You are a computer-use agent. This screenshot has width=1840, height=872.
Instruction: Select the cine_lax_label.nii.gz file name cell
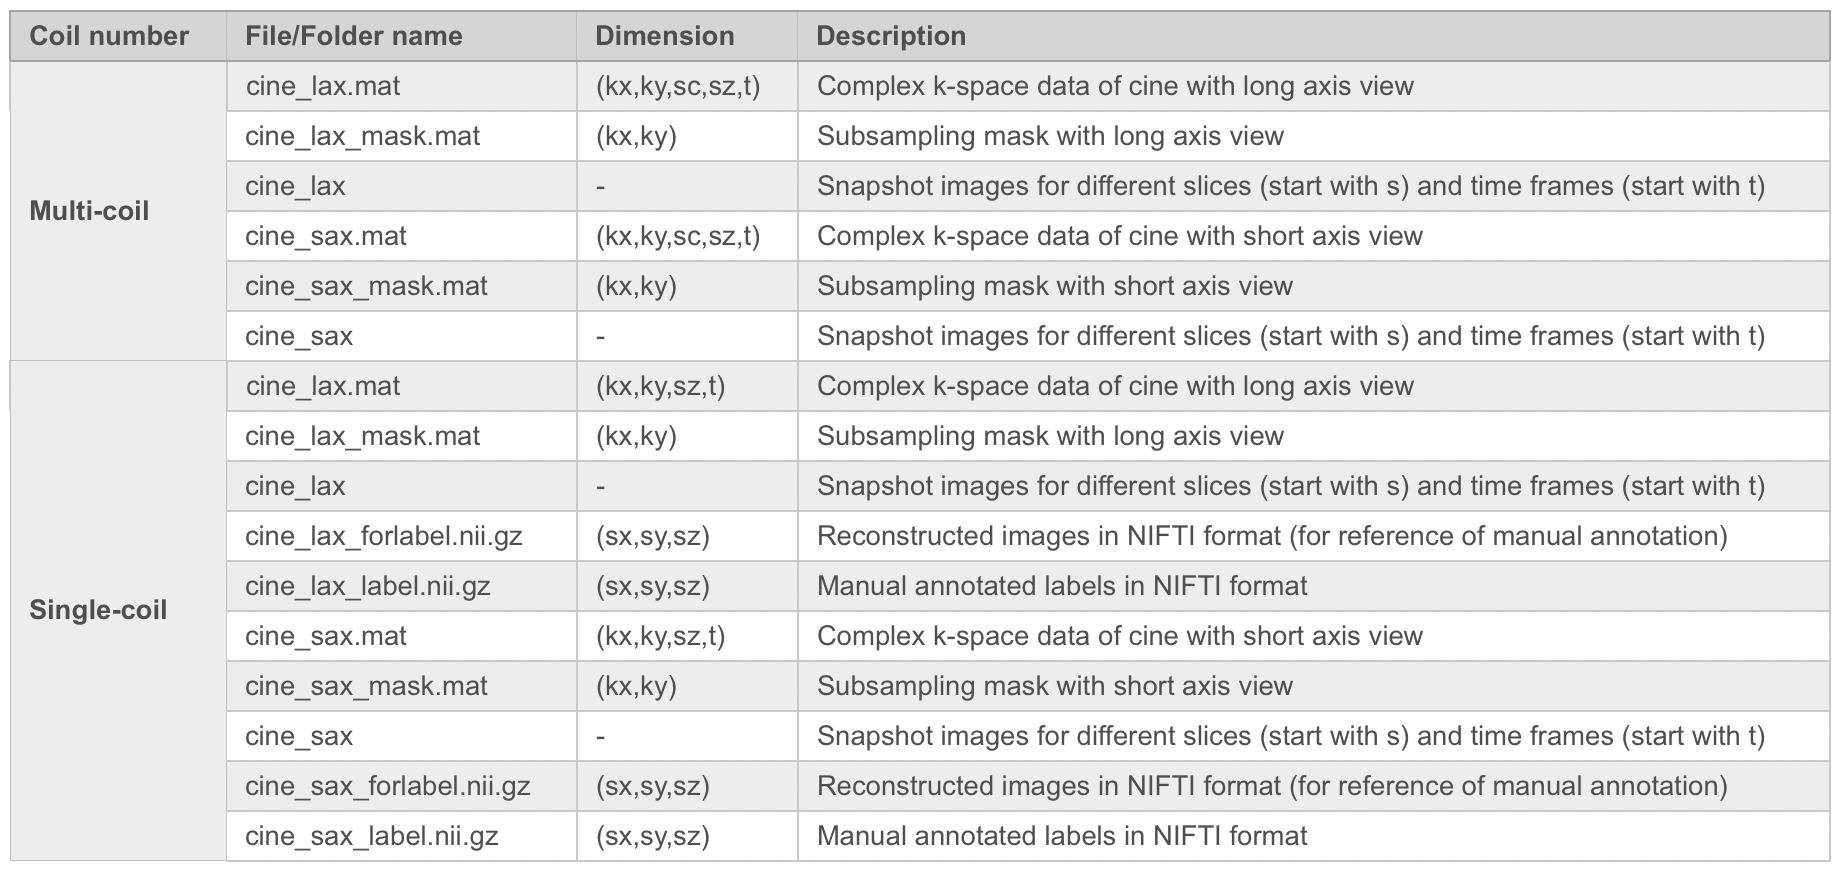368,586
